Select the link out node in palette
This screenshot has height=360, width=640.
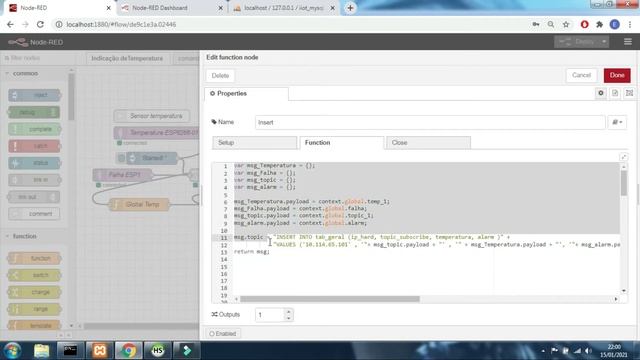[x=34, y=197]
